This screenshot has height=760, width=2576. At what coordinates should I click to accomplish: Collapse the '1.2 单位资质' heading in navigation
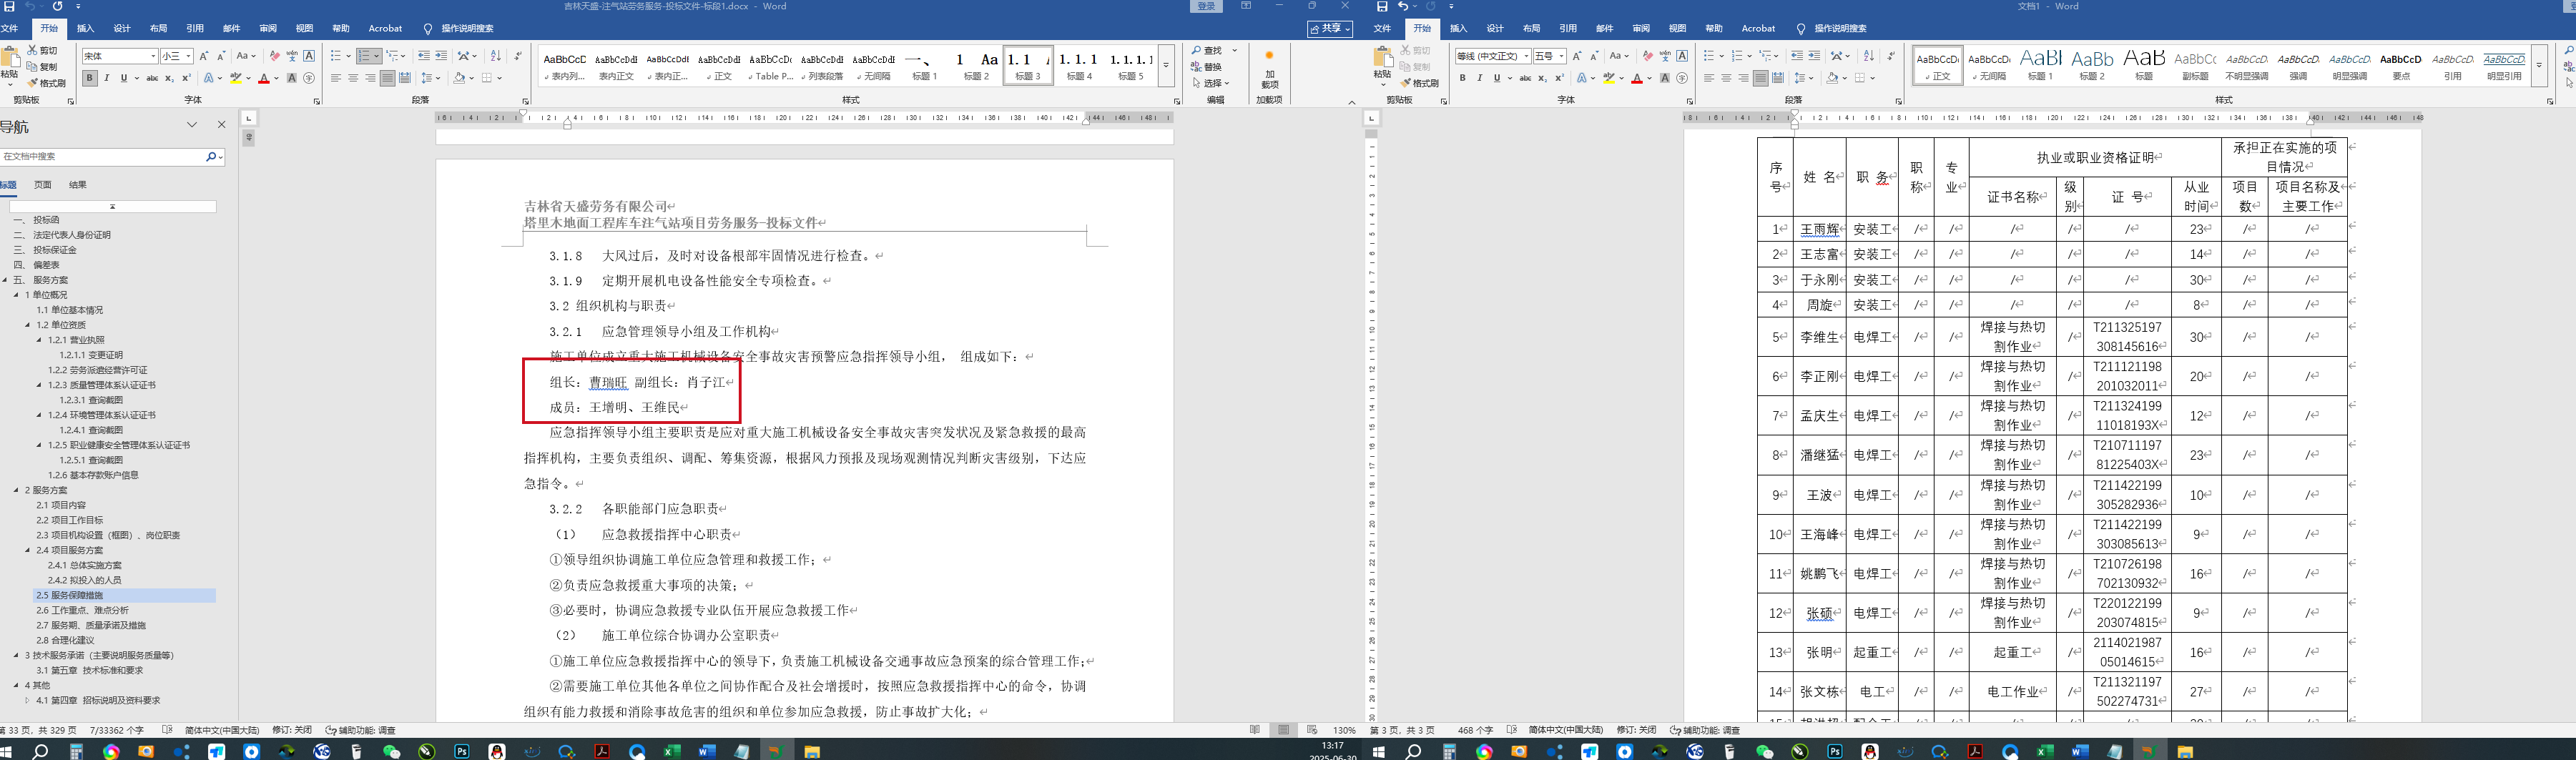point(28,325)
